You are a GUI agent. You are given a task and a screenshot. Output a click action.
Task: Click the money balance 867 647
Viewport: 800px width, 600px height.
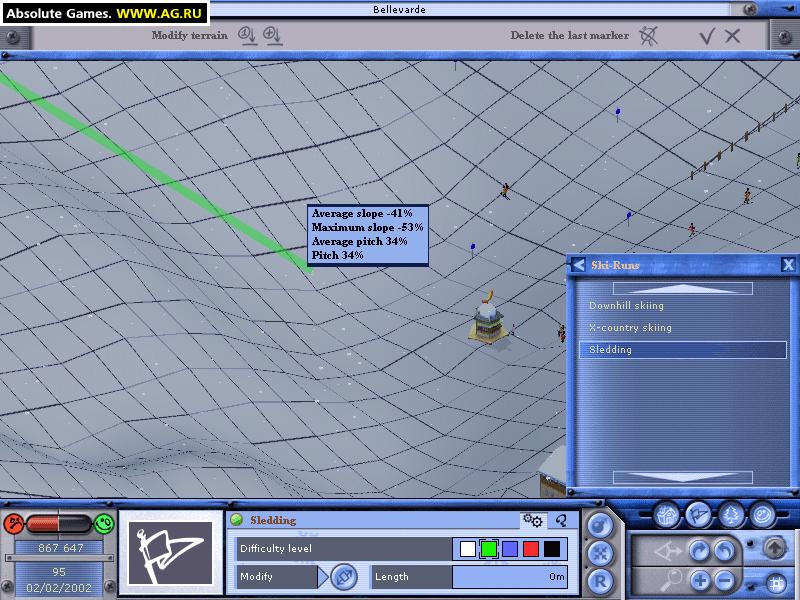click(x=60, y=548)
